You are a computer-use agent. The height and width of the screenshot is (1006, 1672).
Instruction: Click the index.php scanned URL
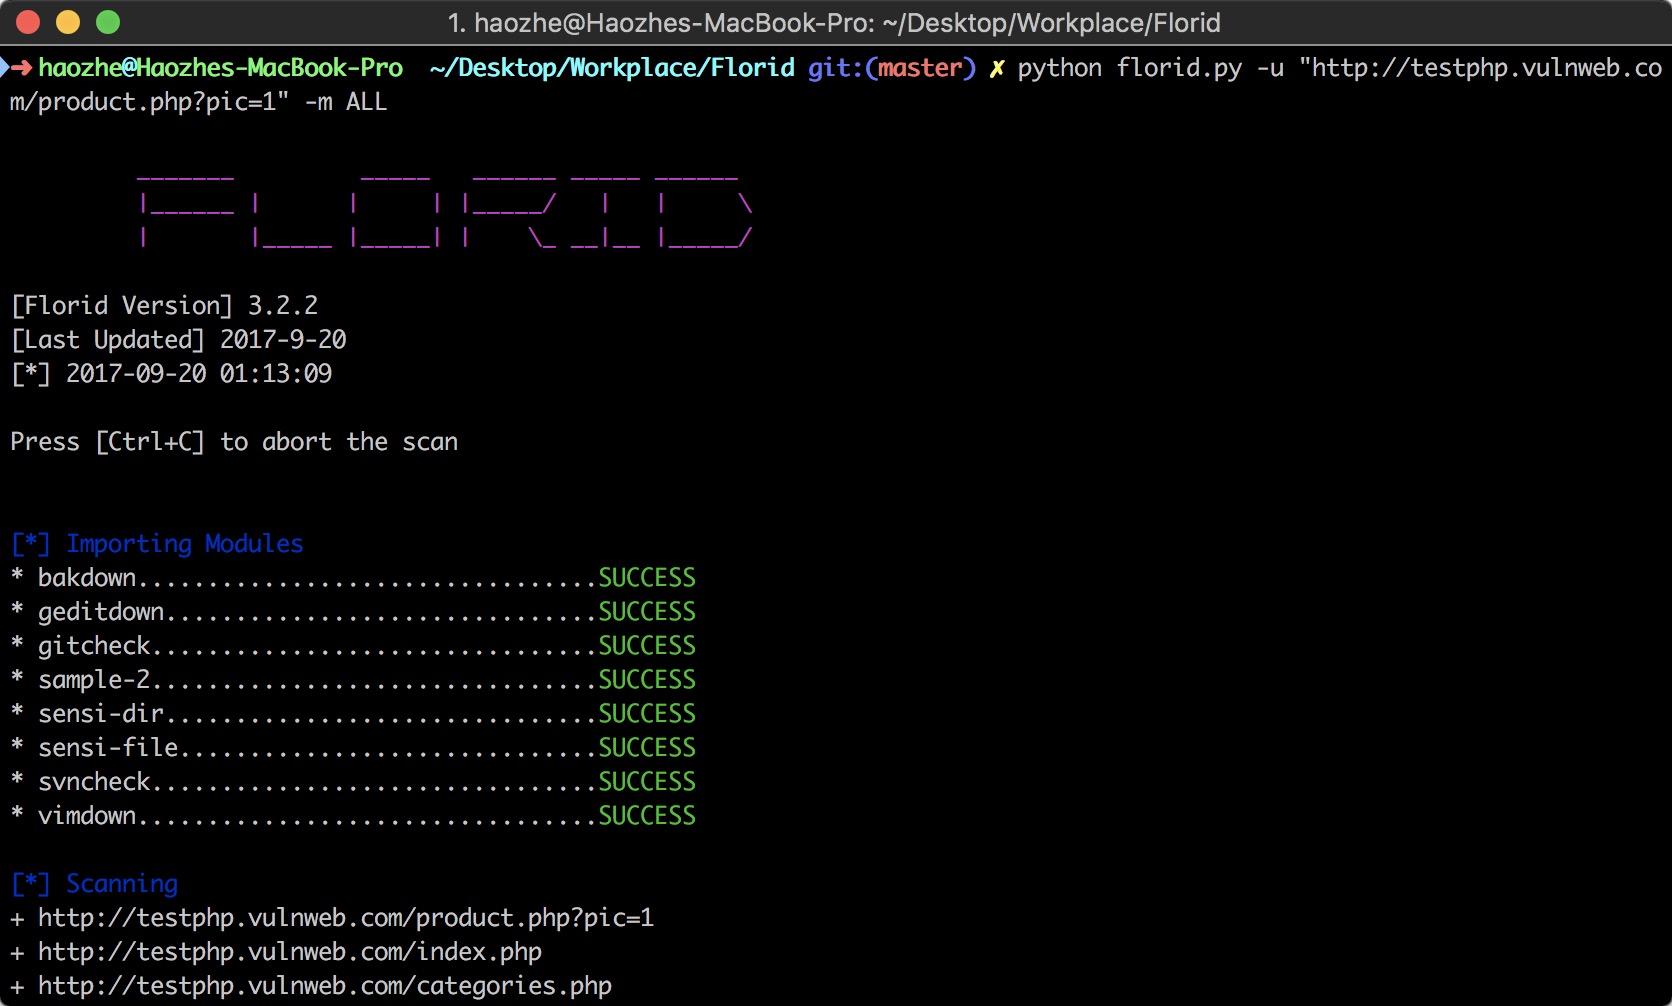click(290, 952)
